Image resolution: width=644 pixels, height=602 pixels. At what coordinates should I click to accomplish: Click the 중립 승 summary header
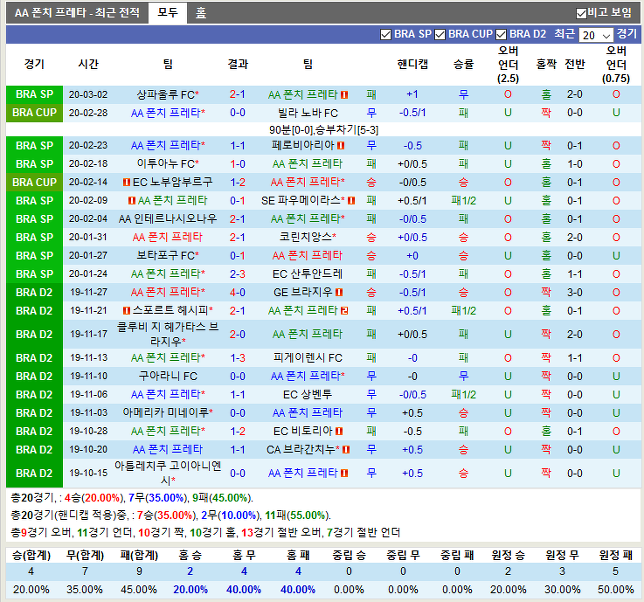(349, 556)
